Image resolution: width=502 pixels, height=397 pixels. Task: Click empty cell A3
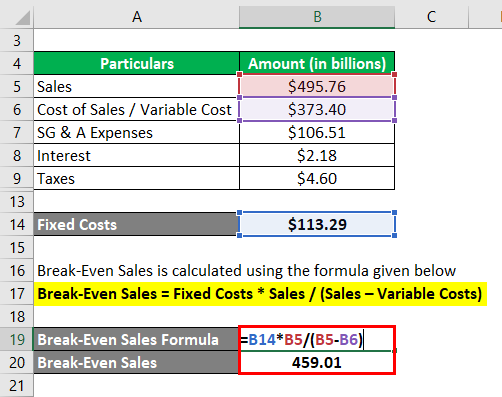pyautogui.click(x=136, y=40)
